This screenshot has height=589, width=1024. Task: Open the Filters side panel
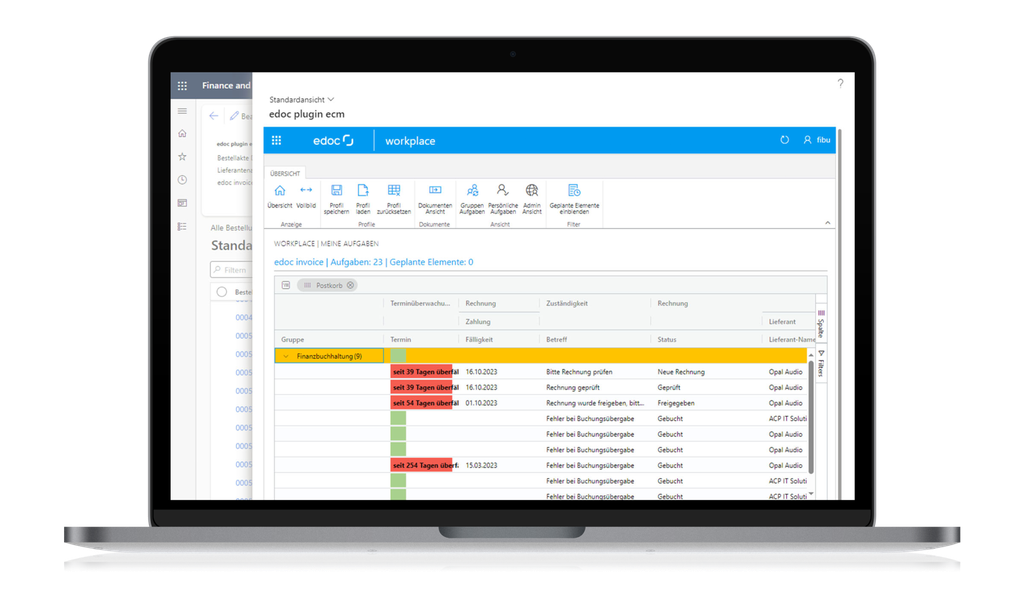[x=821, y=363]
